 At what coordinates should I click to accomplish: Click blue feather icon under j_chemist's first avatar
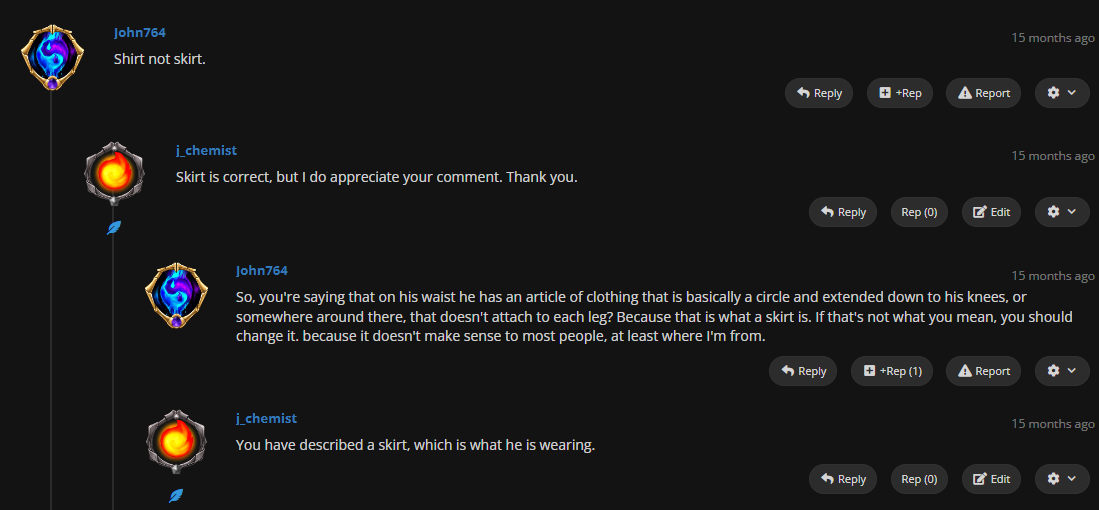(x=114, y=228)
